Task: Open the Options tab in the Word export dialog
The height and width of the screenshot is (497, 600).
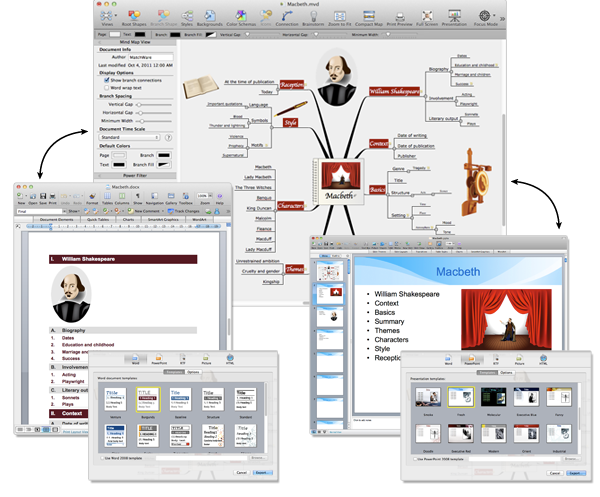Action: click(193, 372)
